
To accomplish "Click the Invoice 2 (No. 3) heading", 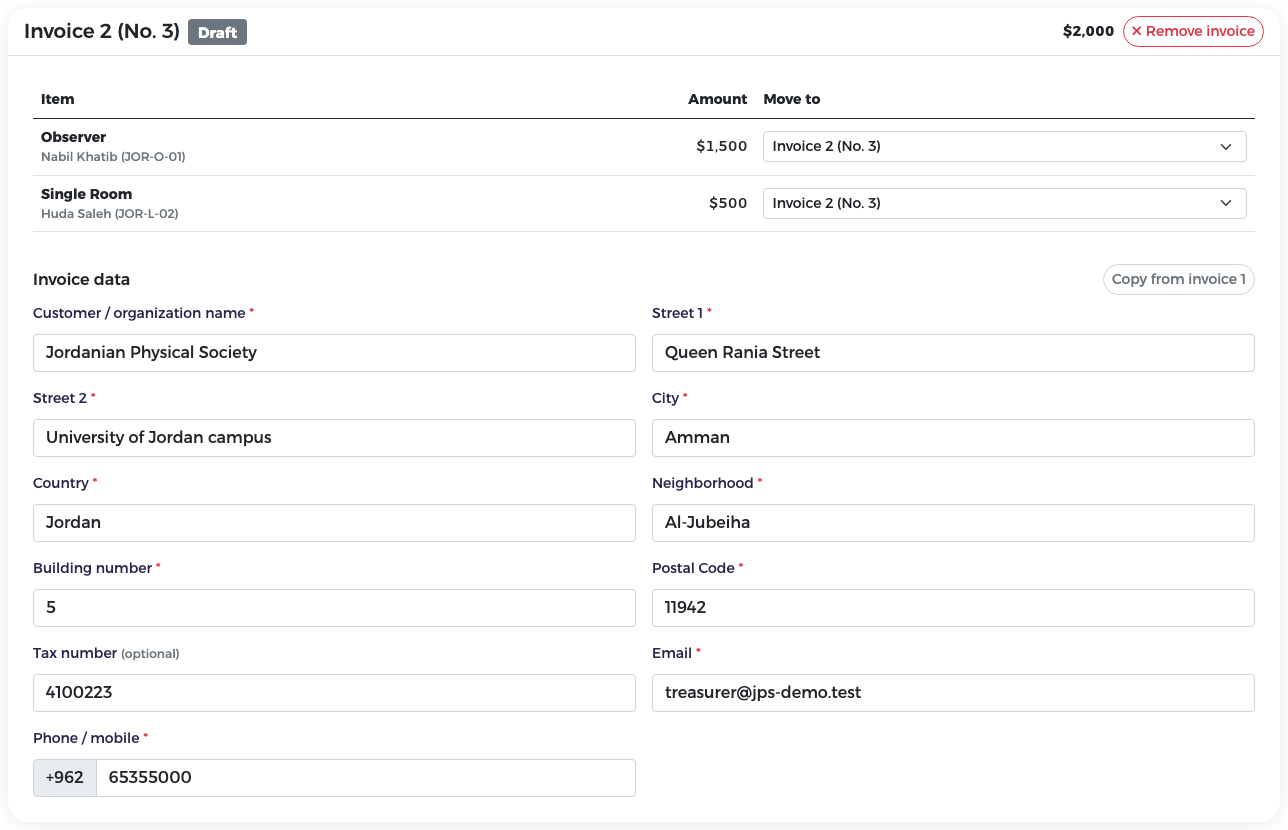I will [x=102, y=32].
